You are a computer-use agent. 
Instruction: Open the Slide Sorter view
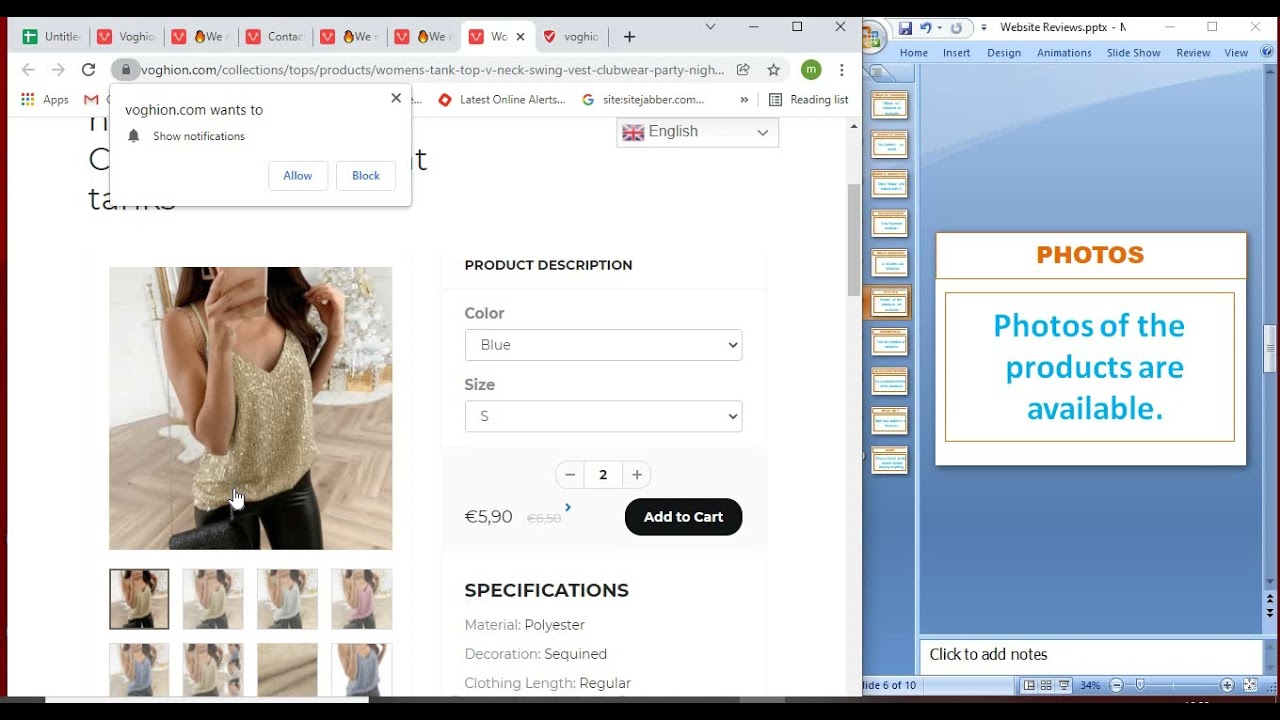[1046, 685]
